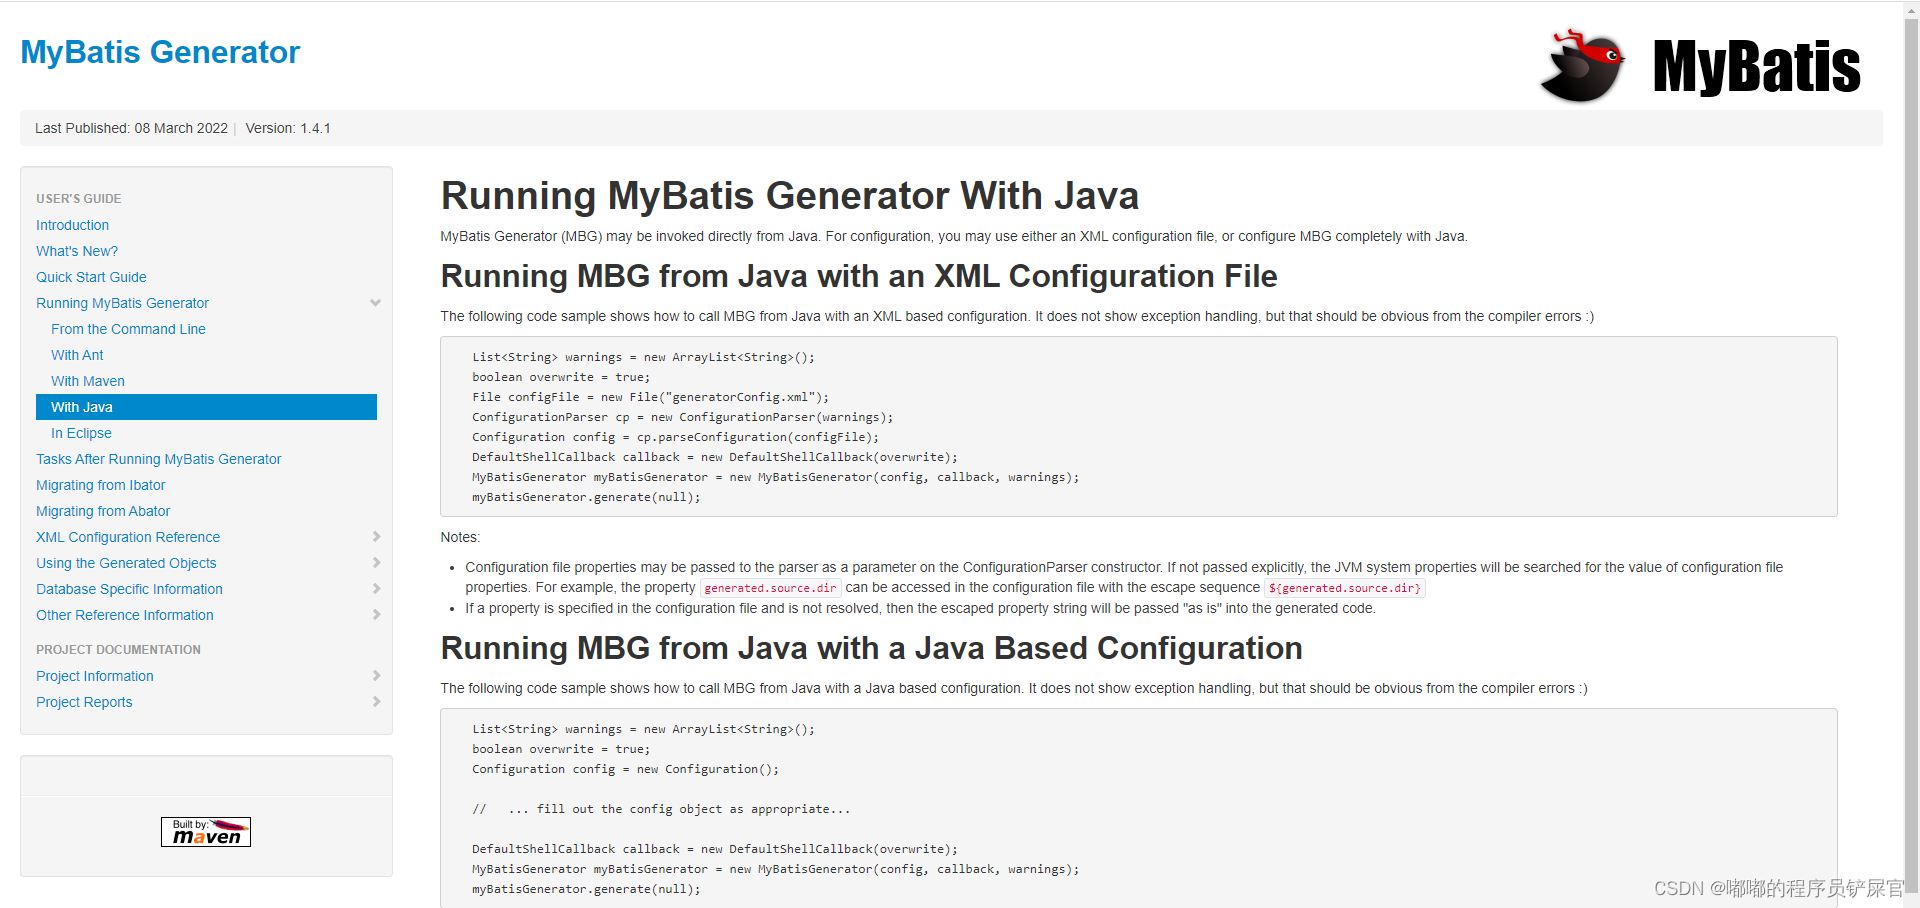This screenshot has height=908, width=1920.
Task: Open the Introduction page
Action: tap(73, 225)
